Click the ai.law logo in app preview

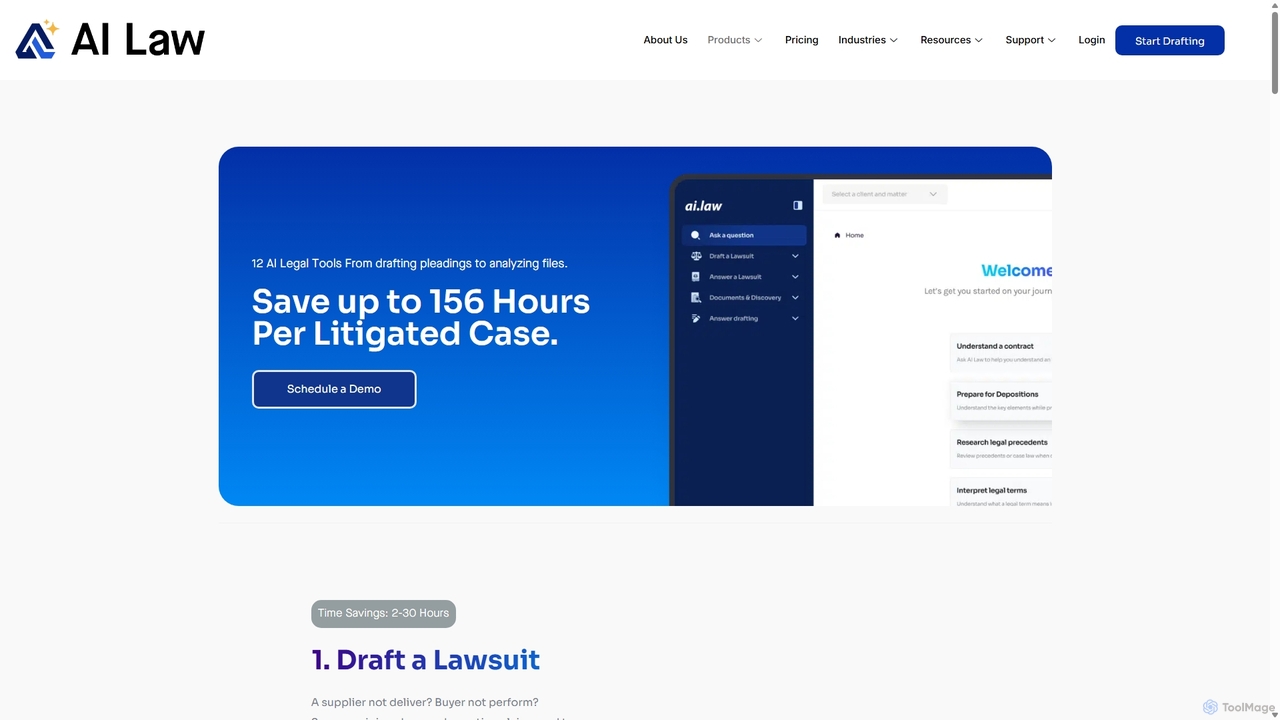[703, 205]
